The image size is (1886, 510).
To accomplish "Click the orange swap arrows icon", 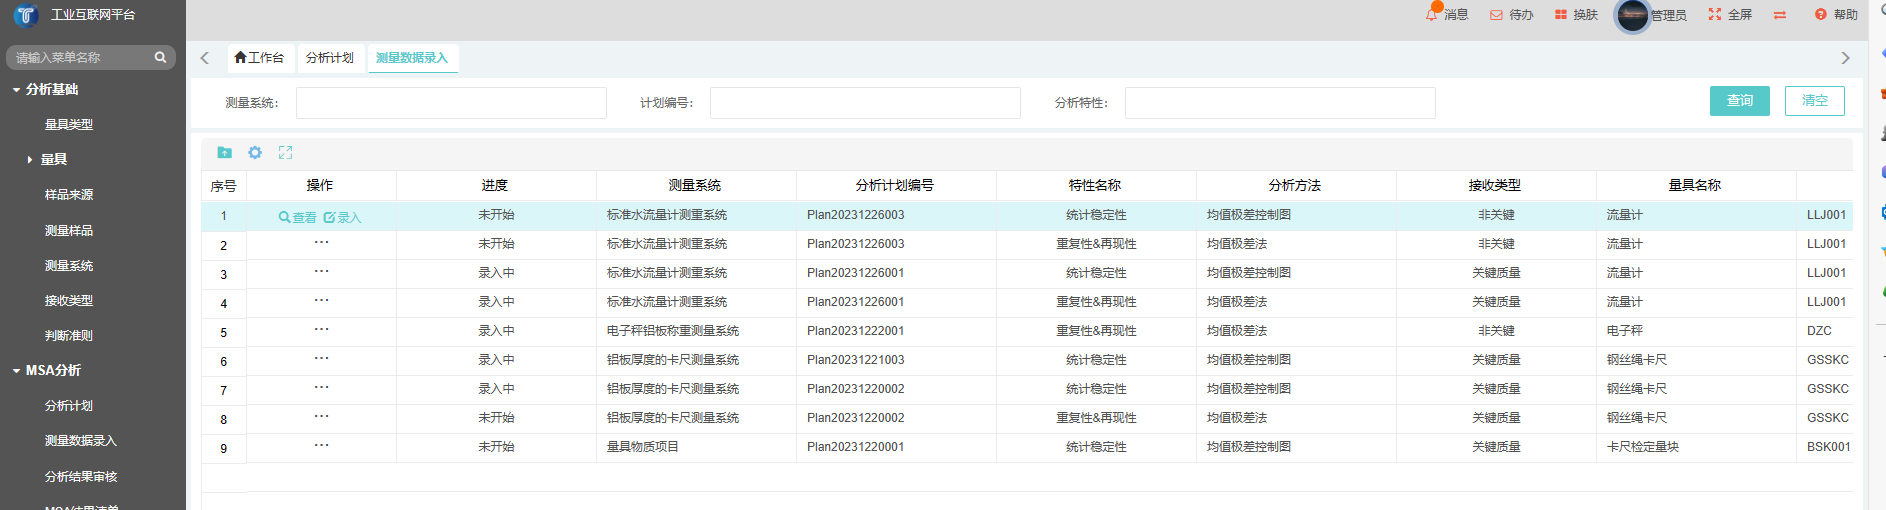I will (x=1780, y=15).
